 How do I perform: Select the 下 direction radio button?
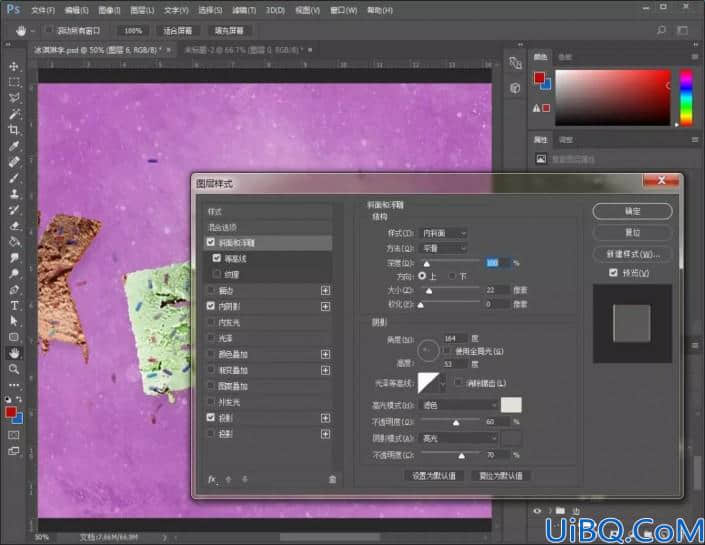[452, 276]
